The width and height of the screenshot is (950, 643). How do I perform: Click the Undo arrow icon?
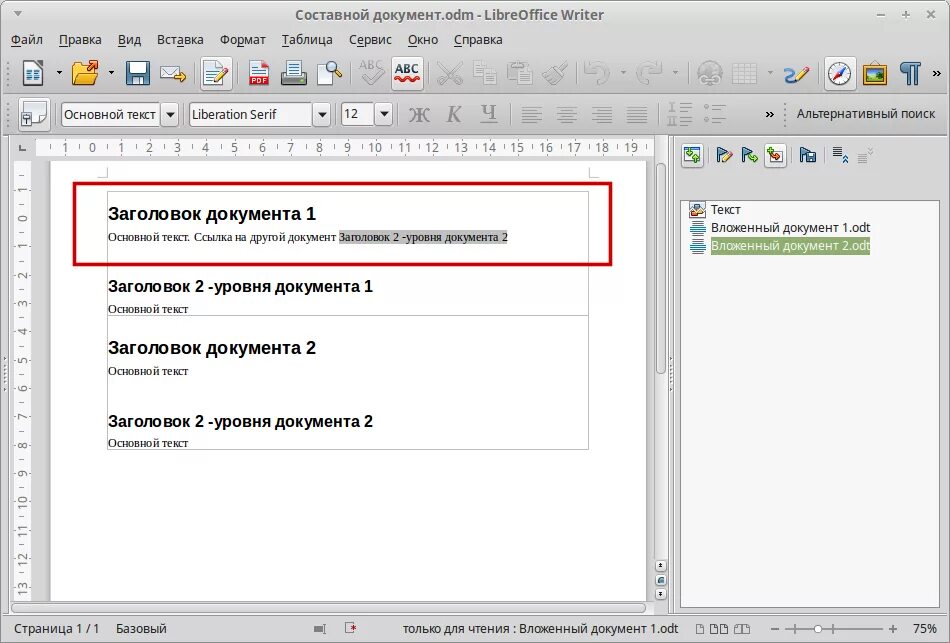pyautogui.click(x=597, y=73)
